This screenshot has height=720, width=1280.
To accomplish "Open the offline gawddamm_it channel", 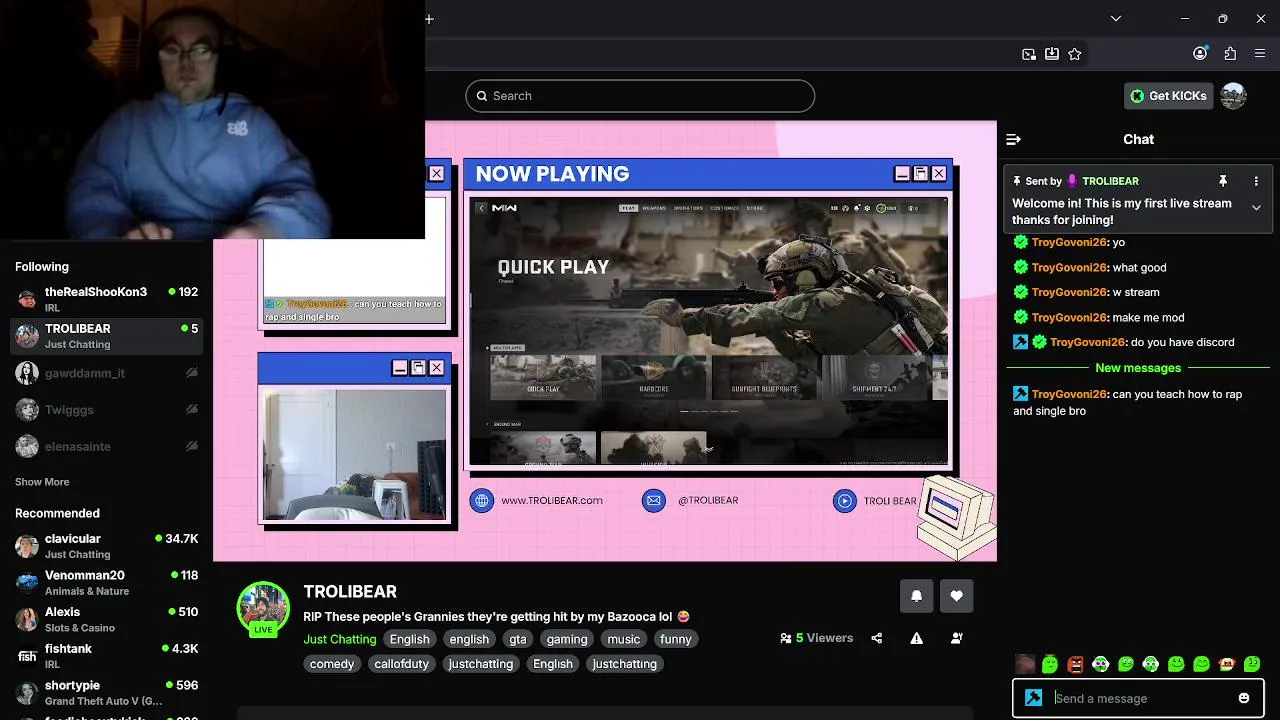I will coord(107,373).
